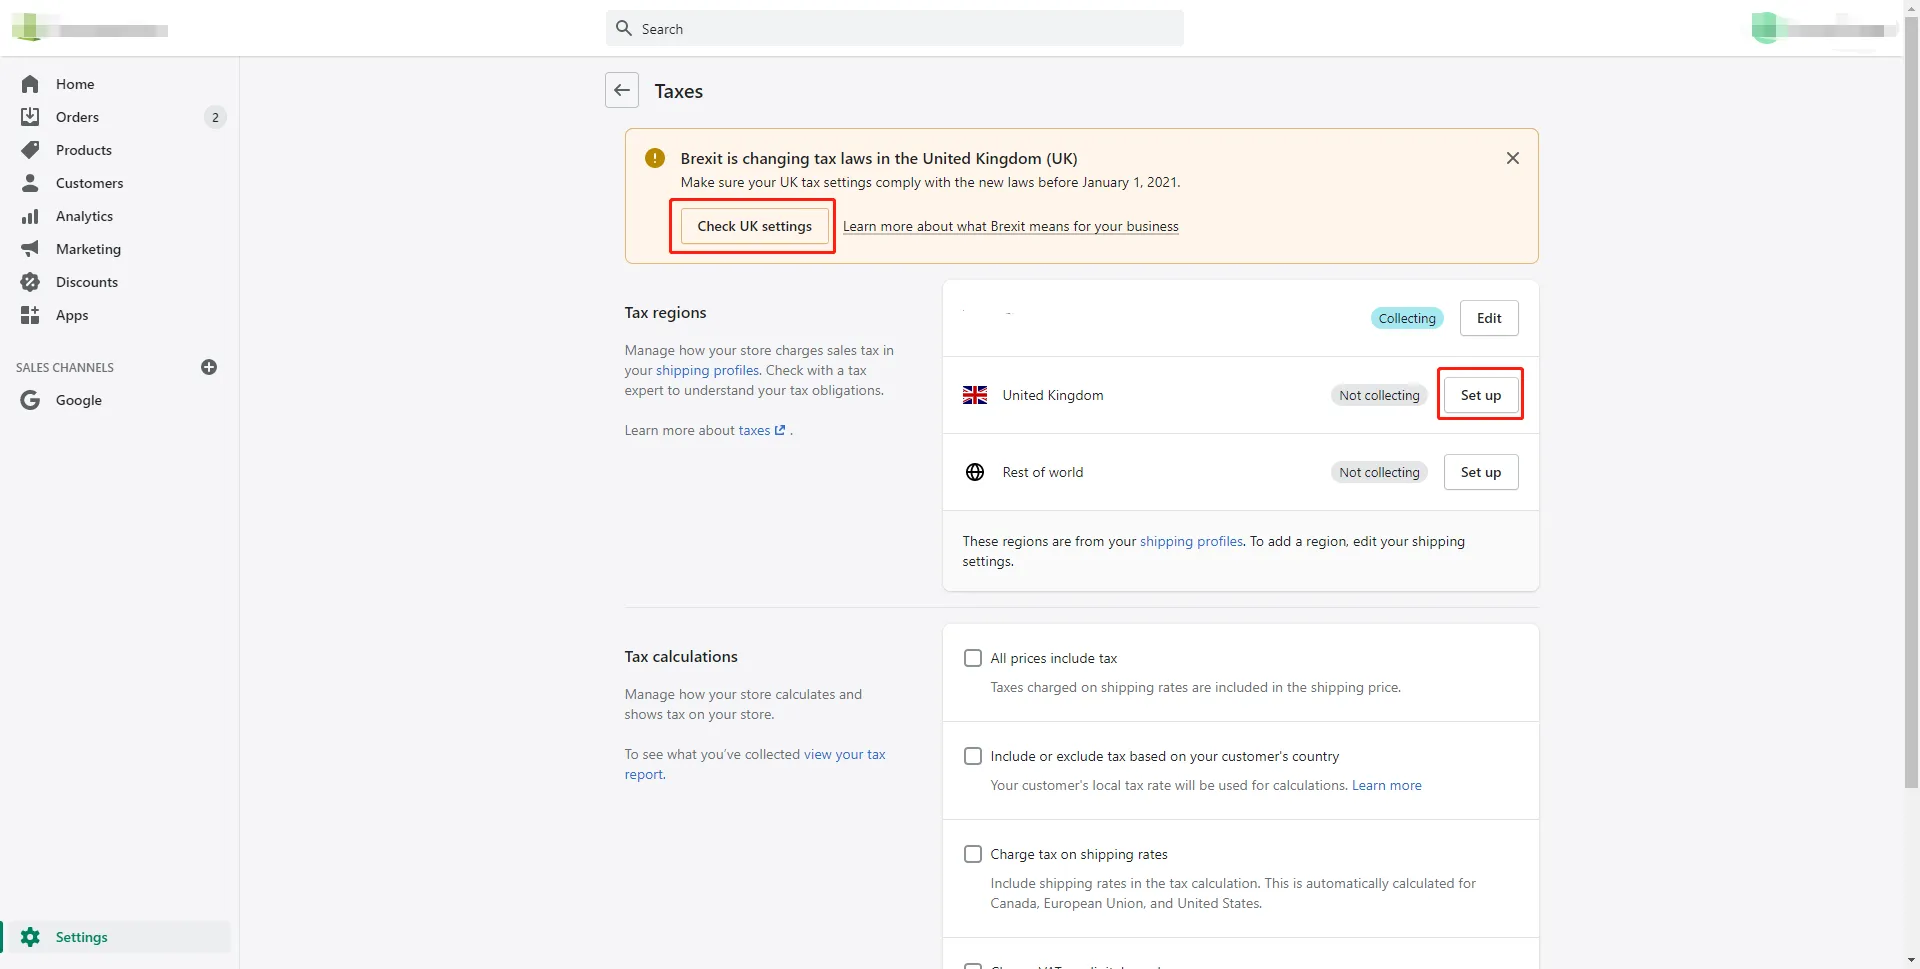Open Orders via its inbox icon
Screen dimensions: 1920x969
[30, 117]
